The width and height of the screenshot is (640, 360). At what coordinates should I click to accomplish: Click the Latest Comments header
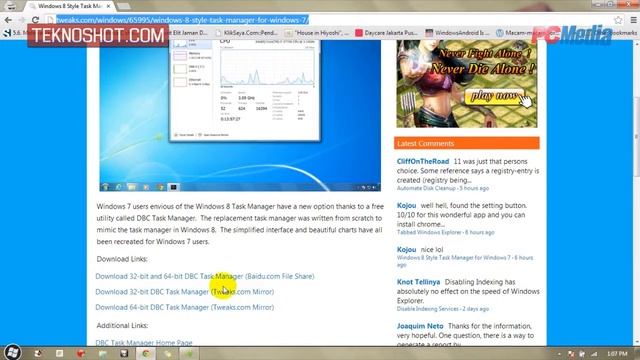(467, 143)
